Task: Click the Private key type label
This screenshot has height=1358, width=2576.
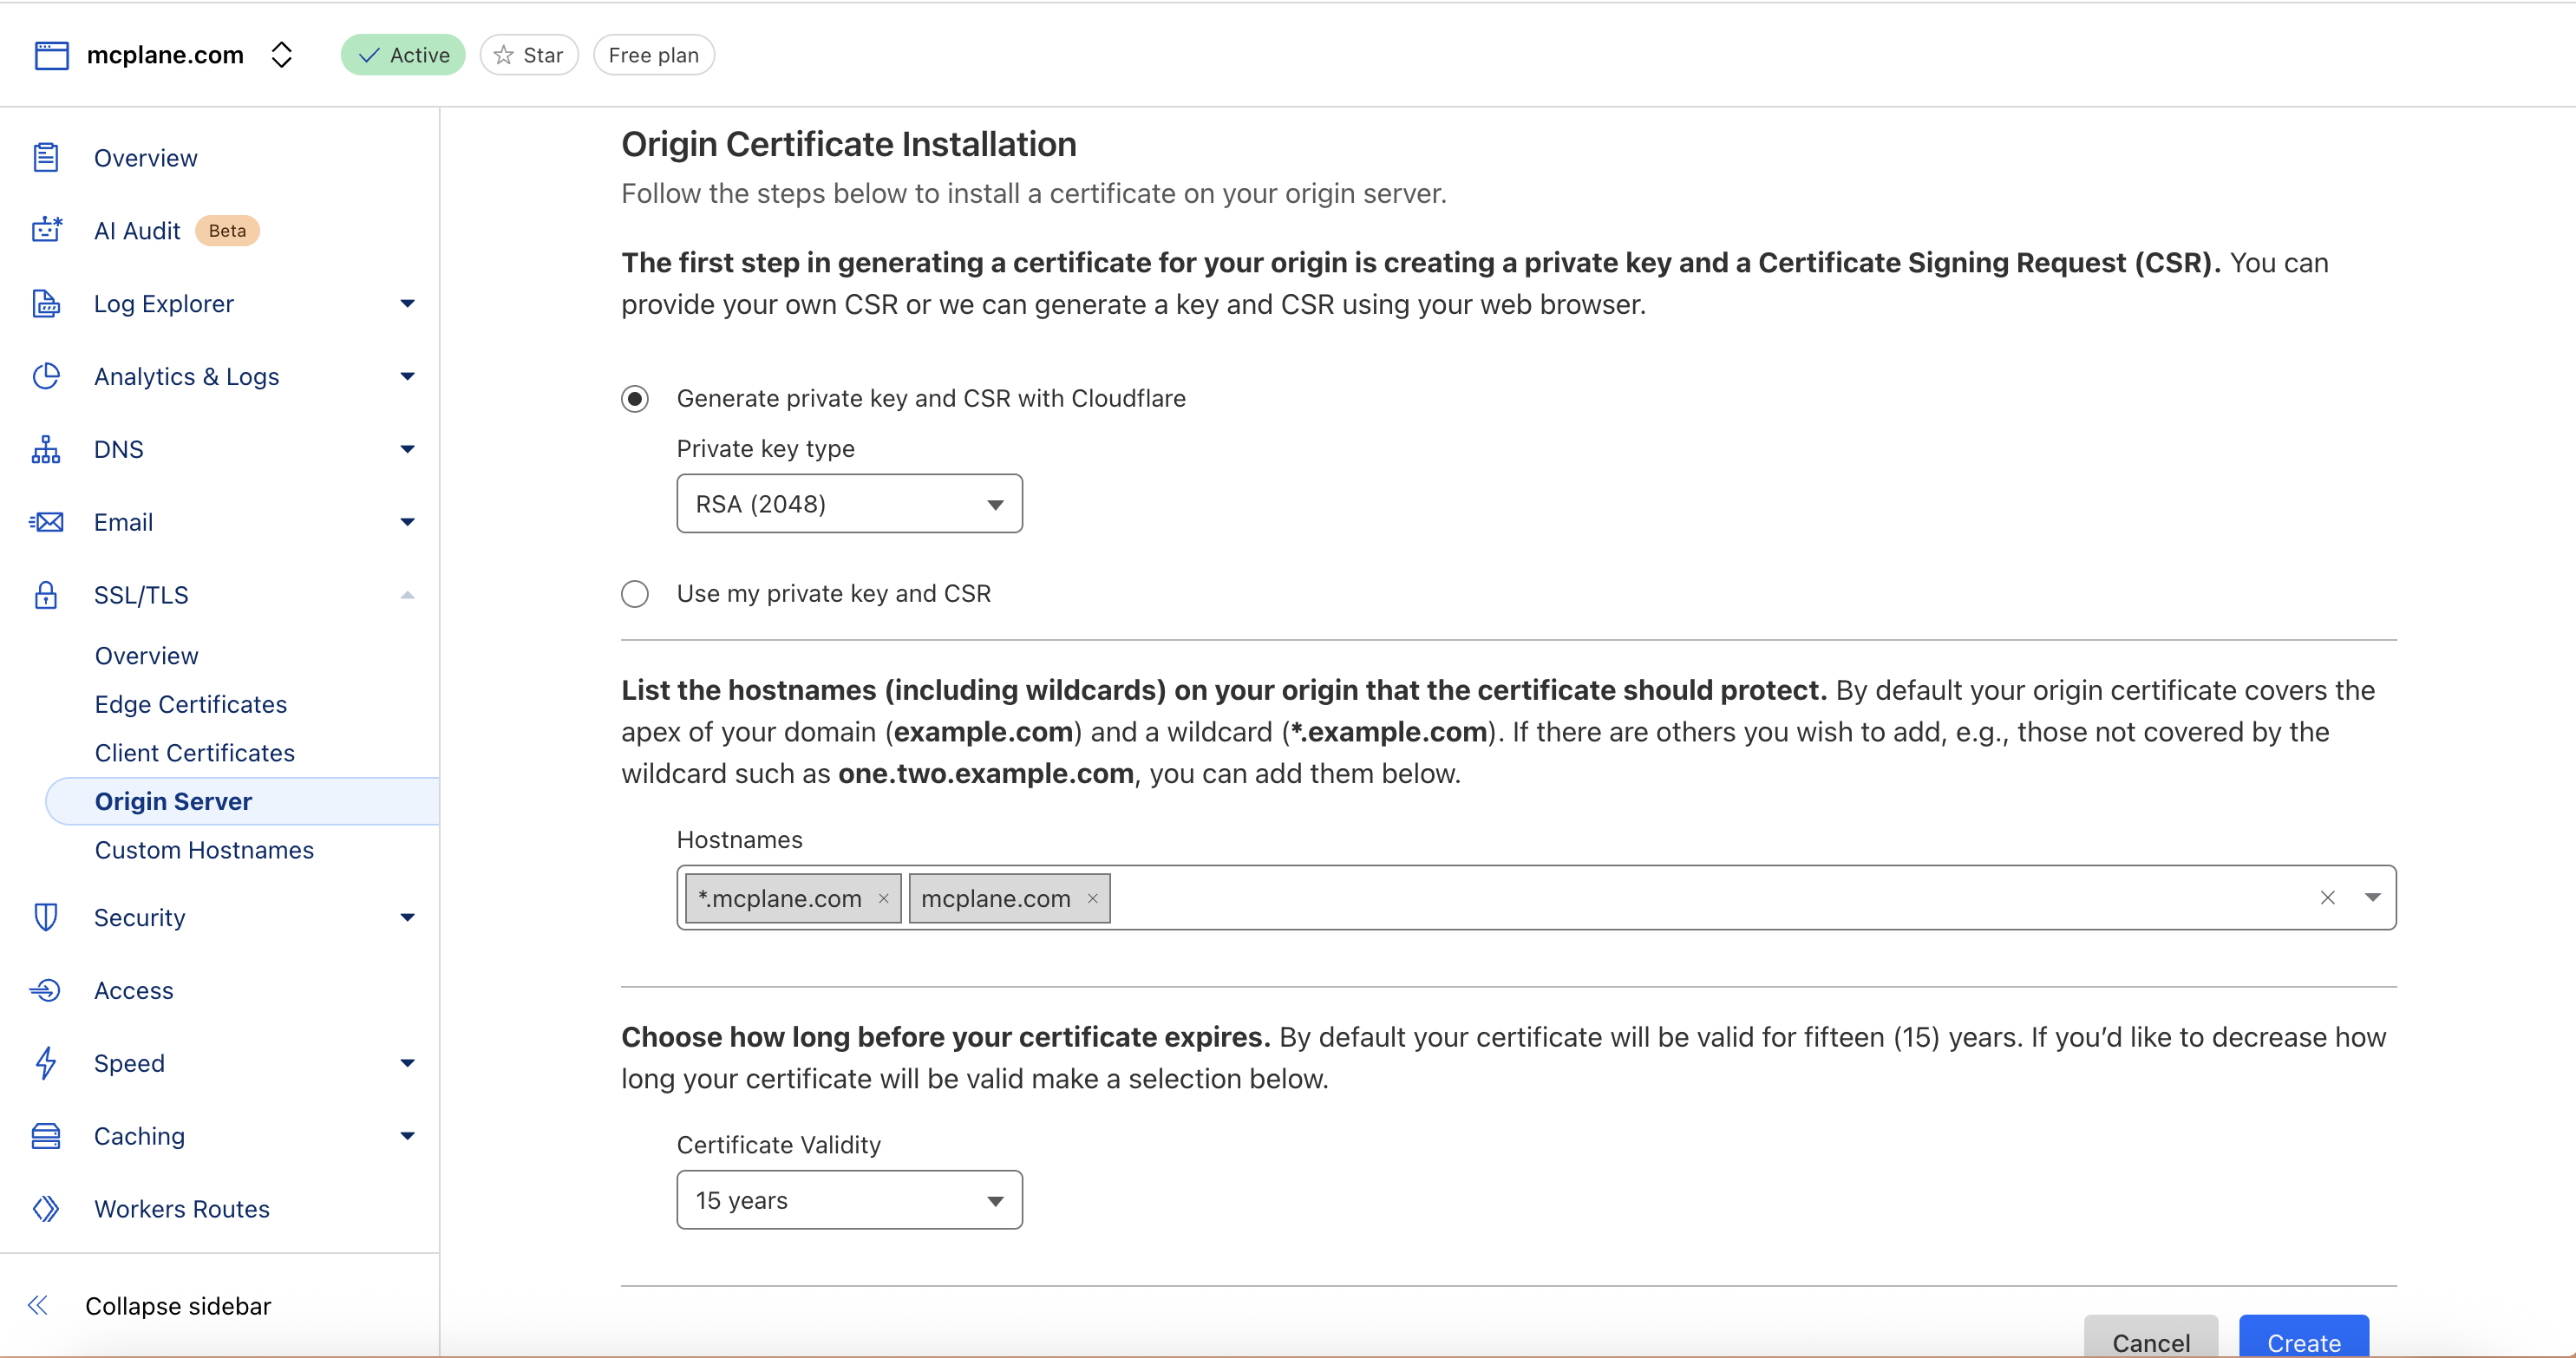Action: 766,449
